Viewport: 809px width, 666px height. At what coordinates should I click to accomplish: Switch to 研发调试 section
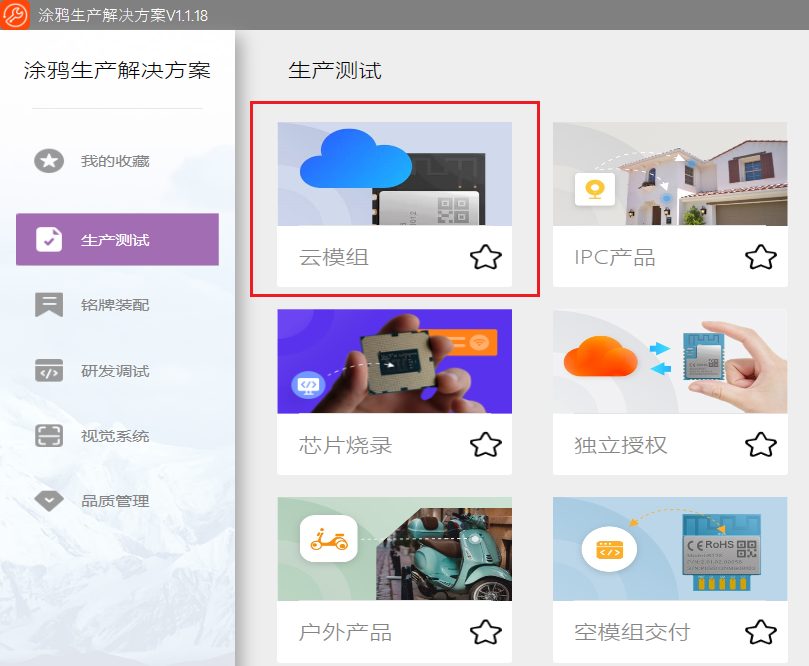click(117, 371)
